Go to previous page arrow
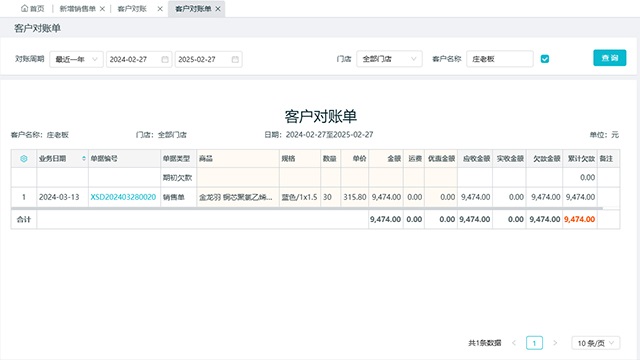 (514, 343)
